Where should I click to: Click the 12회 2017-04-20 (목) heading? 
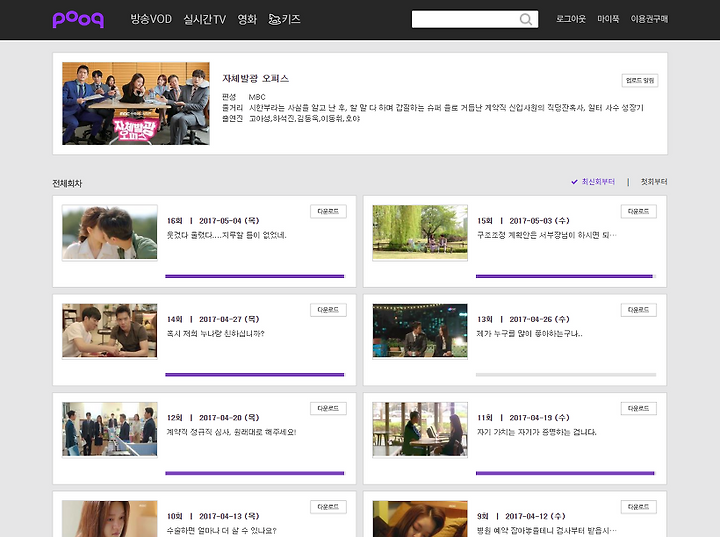coord(213,418)
